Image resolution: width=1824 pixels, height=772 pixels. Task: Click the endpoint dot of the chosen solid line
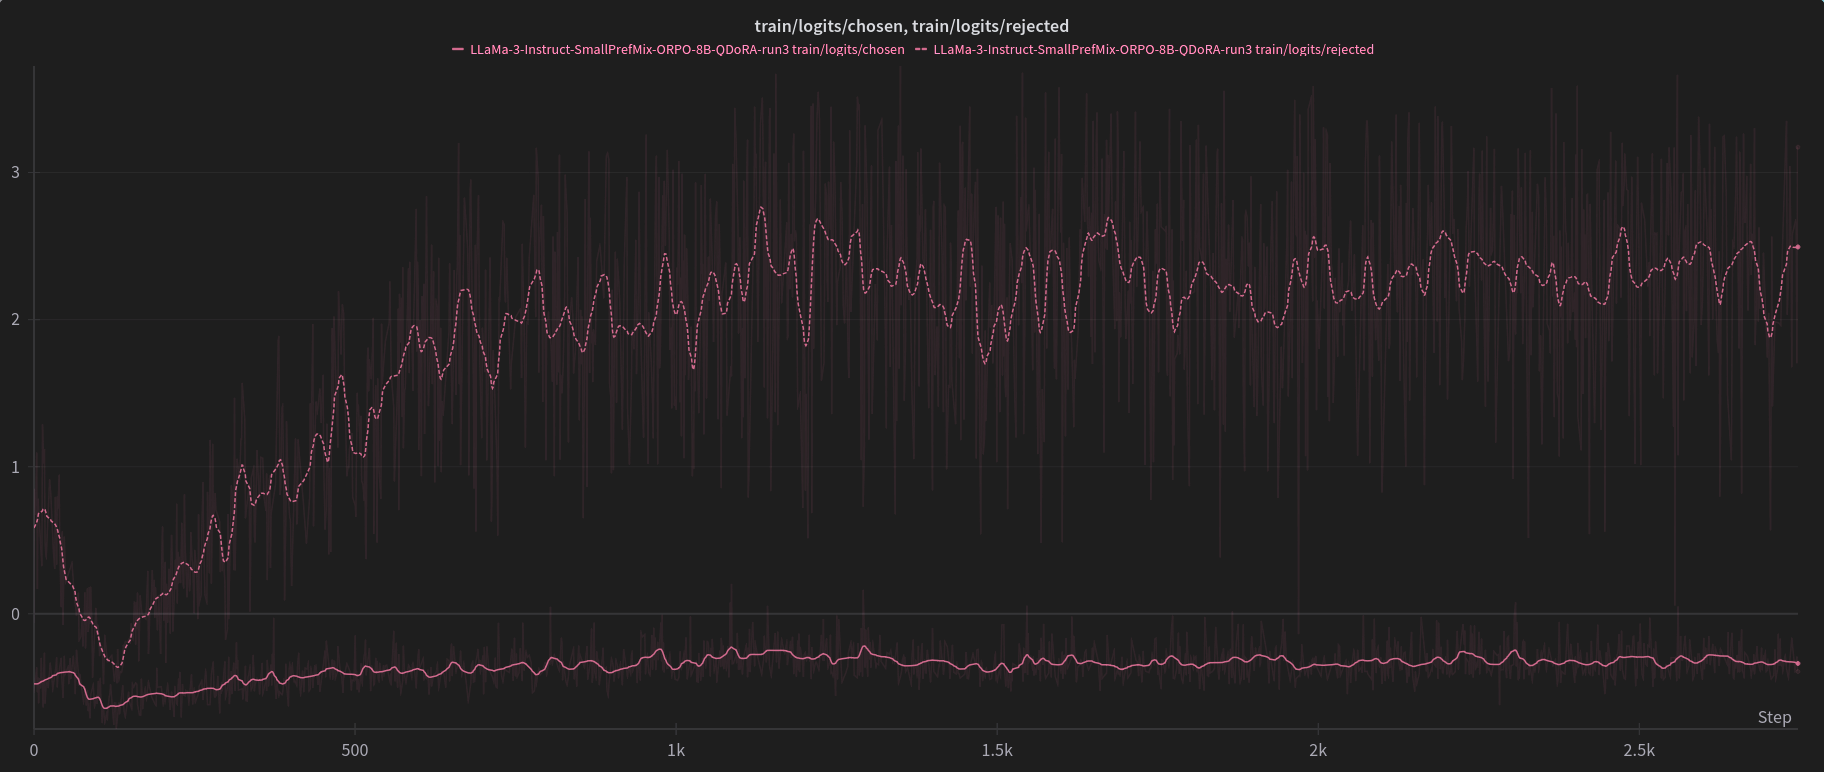(x=1797, y=663)
